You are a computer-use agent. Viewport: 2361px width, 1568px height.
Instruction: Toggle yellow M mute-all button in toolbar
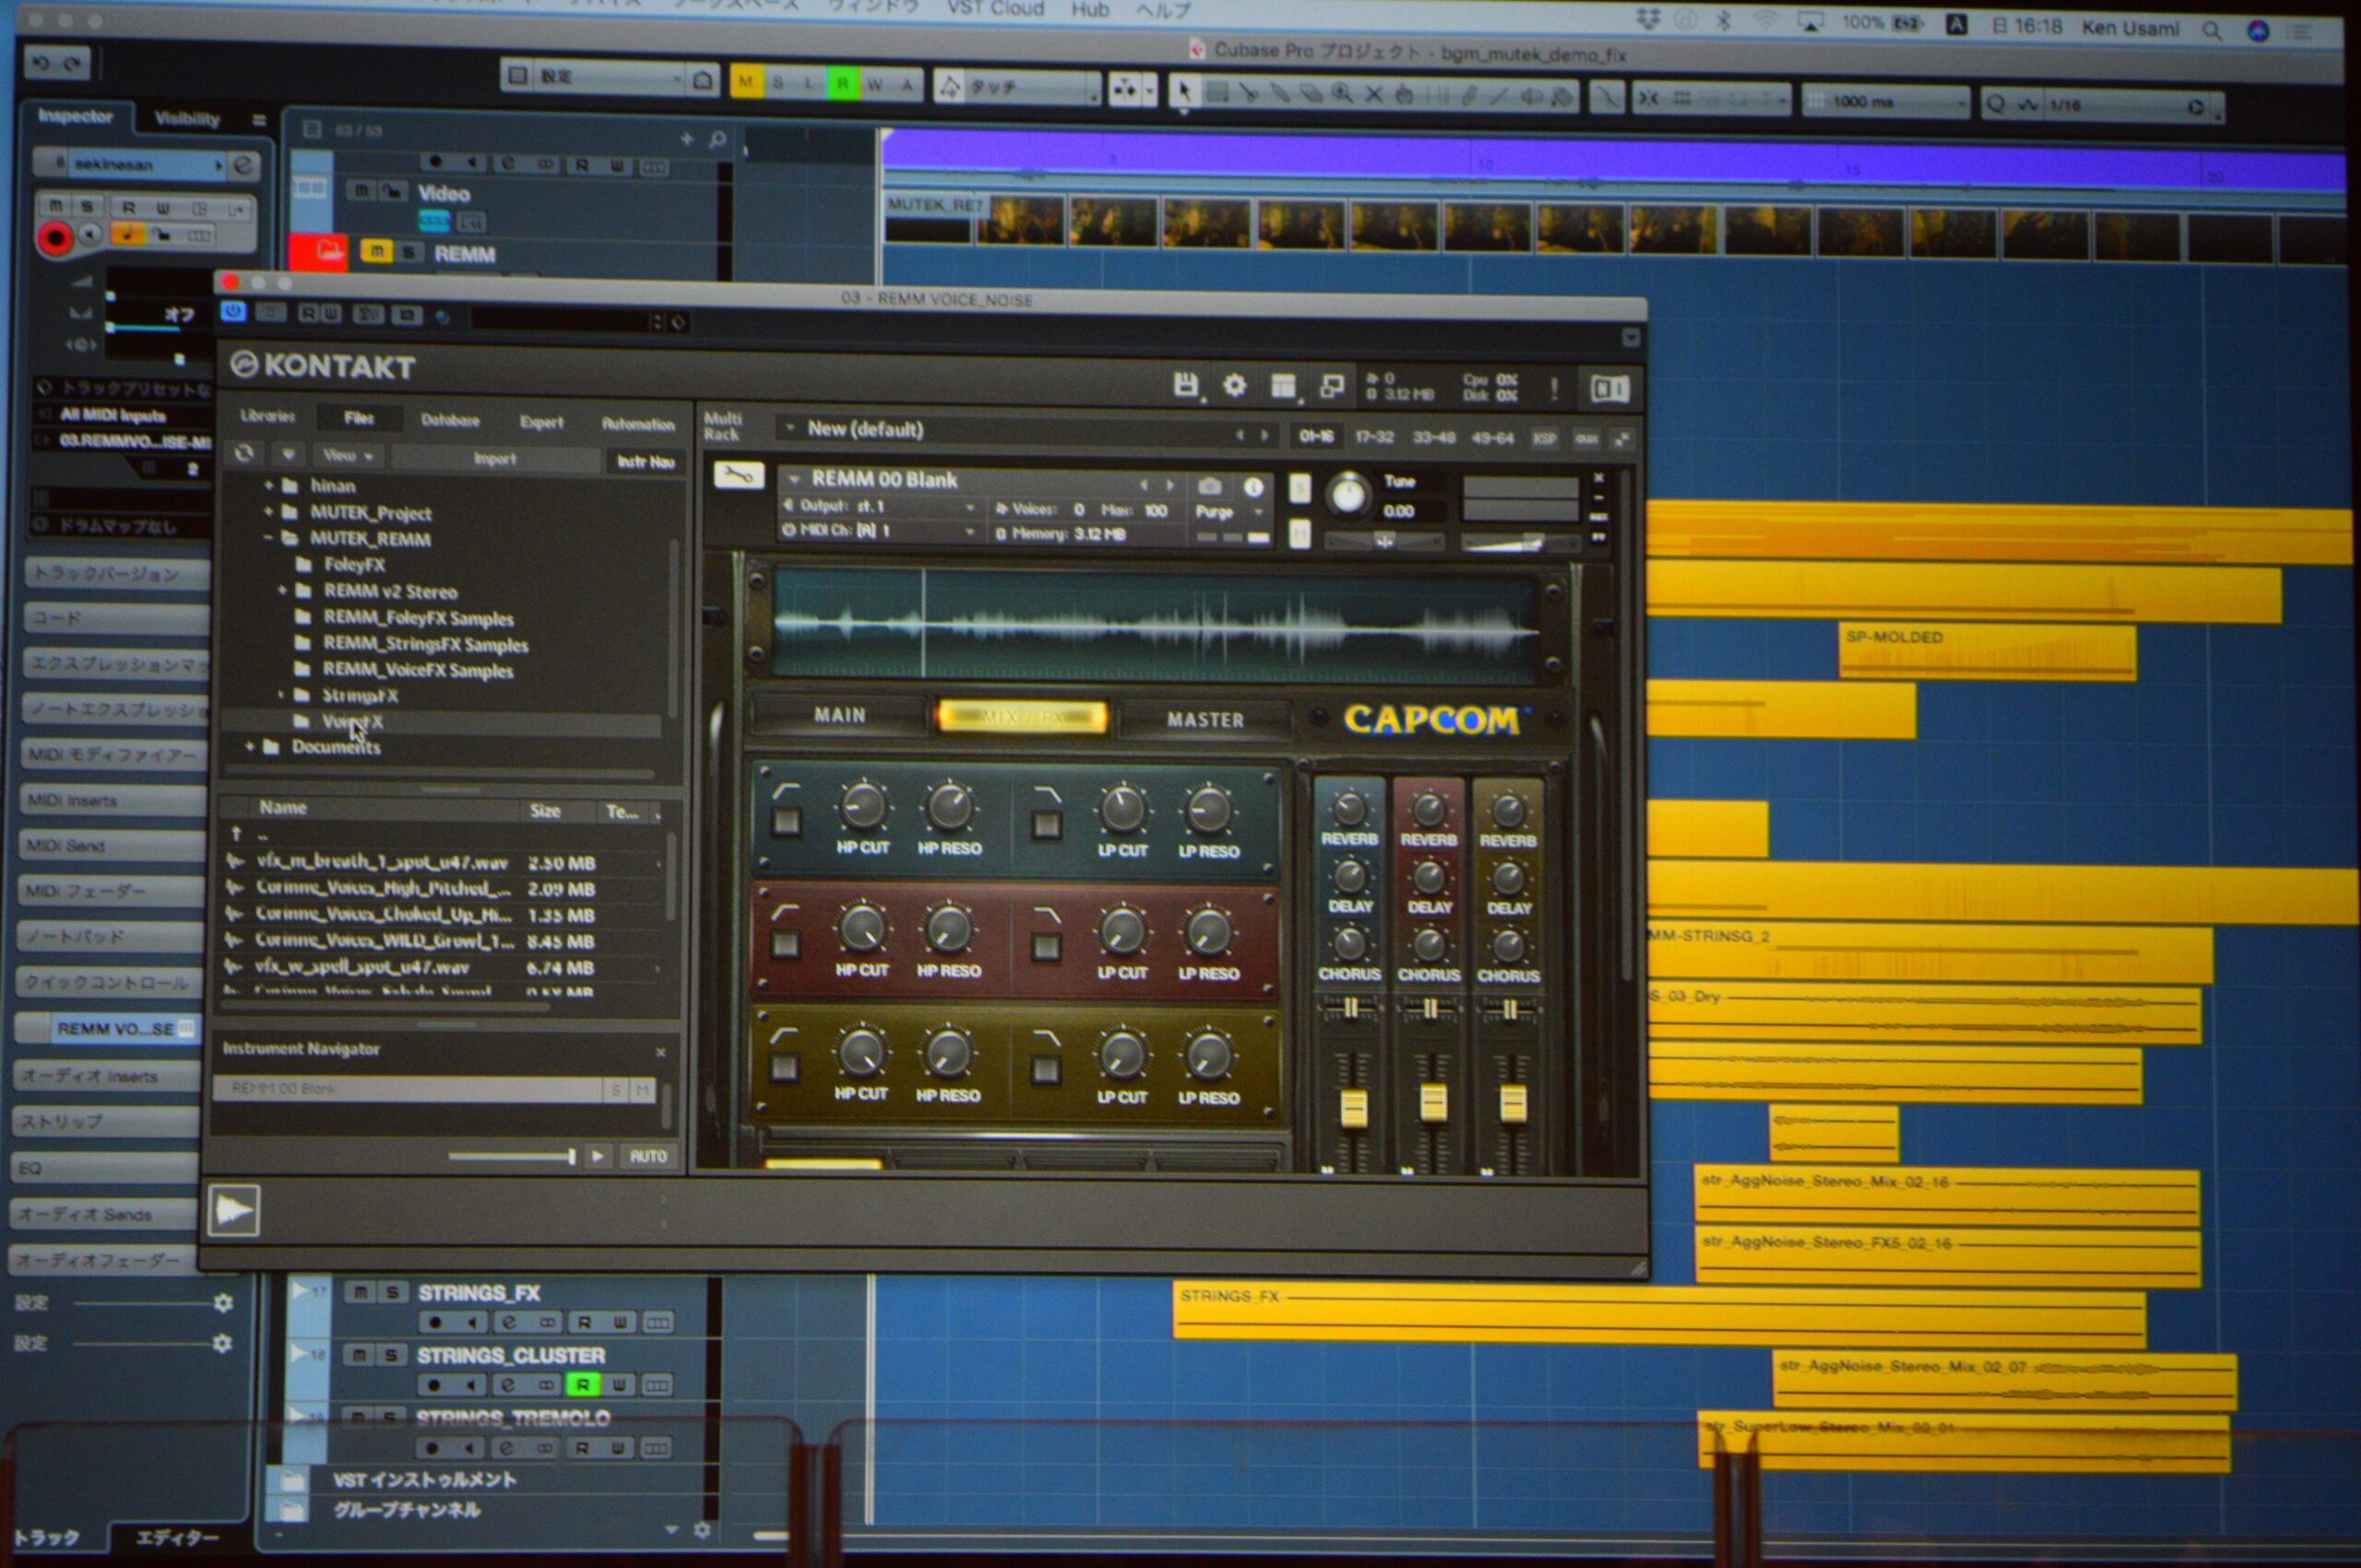(x=745, y=82)
